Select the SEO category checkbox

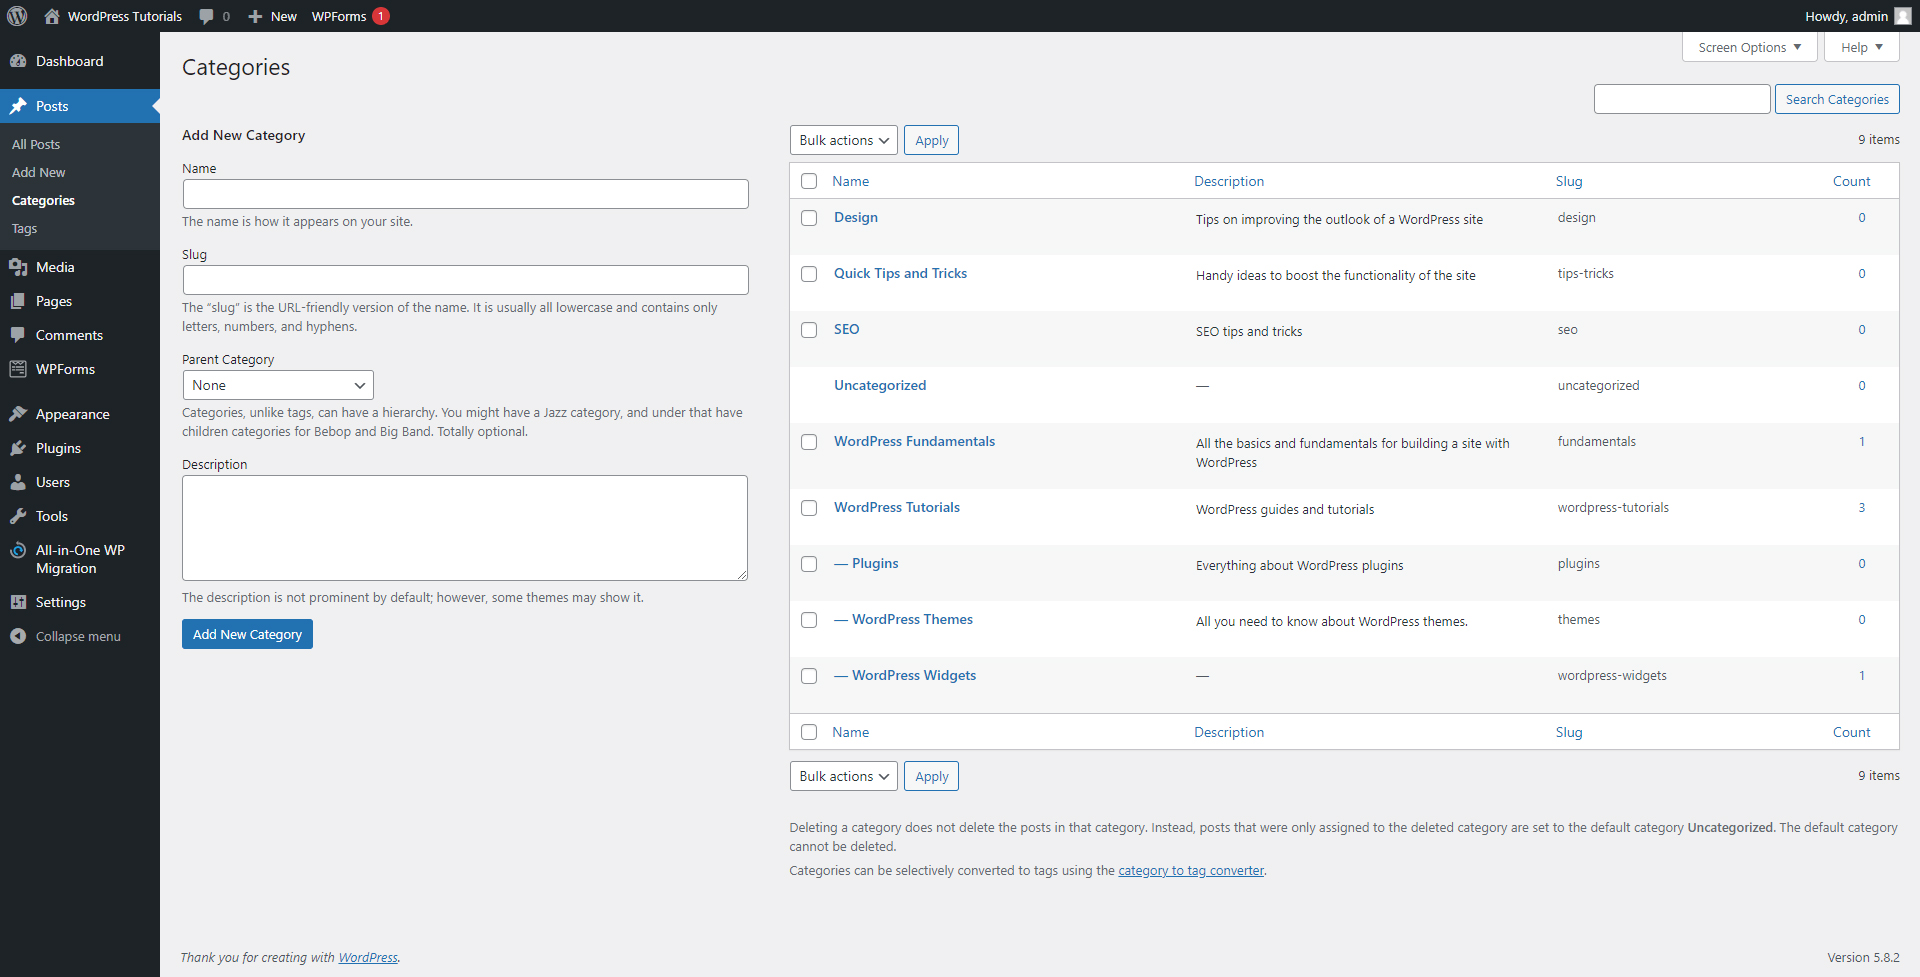coord(809,330)
